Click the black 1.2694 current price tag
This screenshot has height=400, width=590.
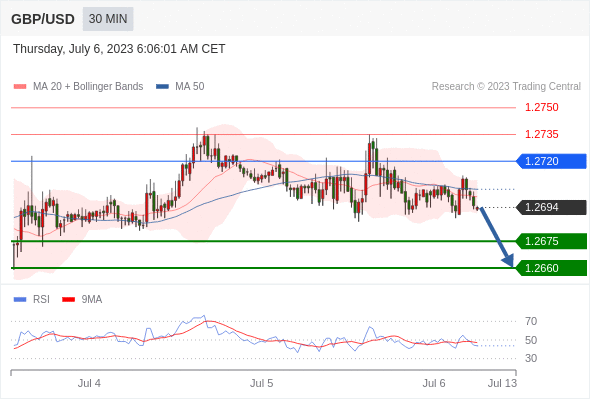[x=551, y=207]
